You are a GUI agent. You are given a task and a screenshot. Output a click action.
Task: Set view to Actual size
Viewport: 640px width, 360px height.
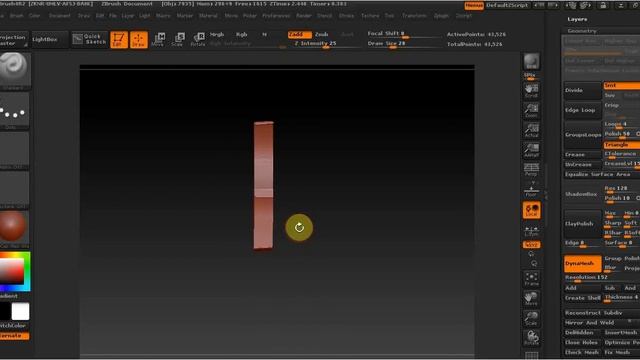531,130
